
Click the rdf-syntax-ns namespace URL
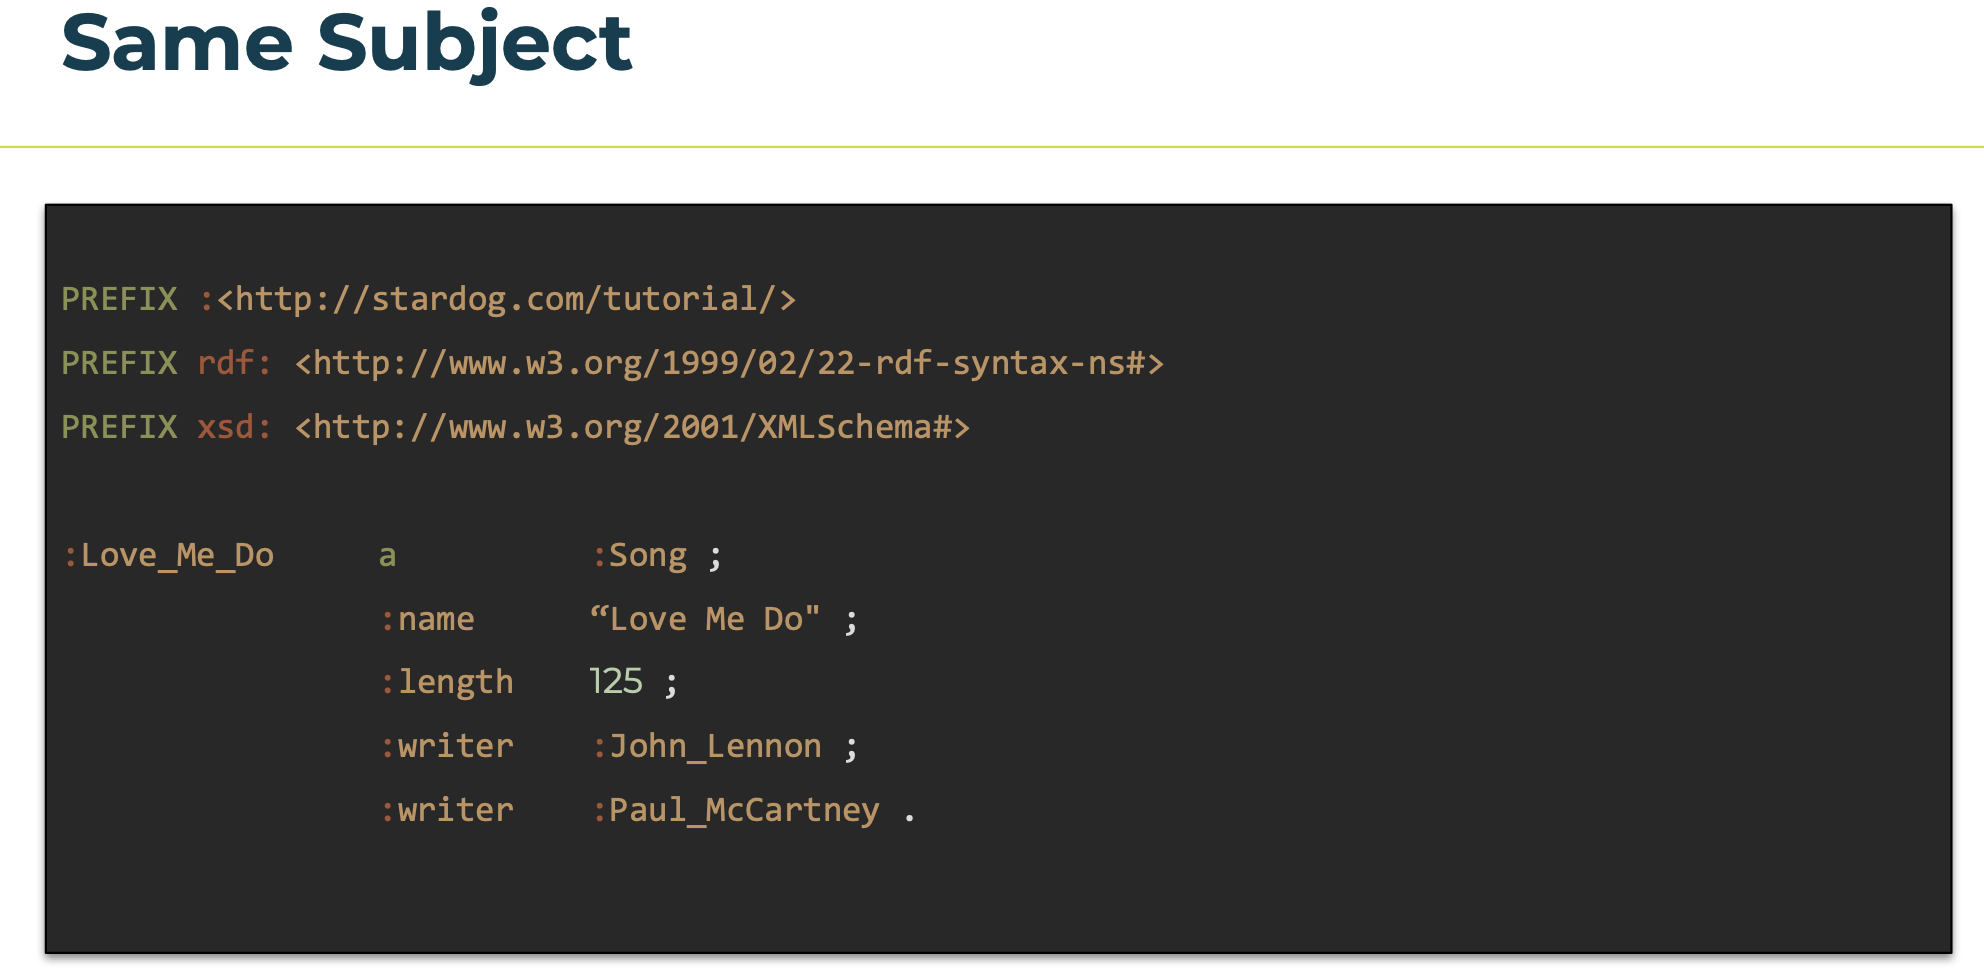(x=730, y=363)
